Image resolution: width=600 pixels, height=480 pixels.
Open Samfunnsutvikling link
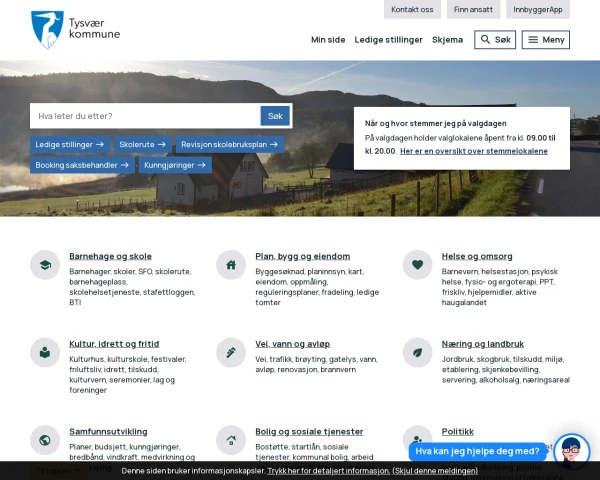(108, 432)
